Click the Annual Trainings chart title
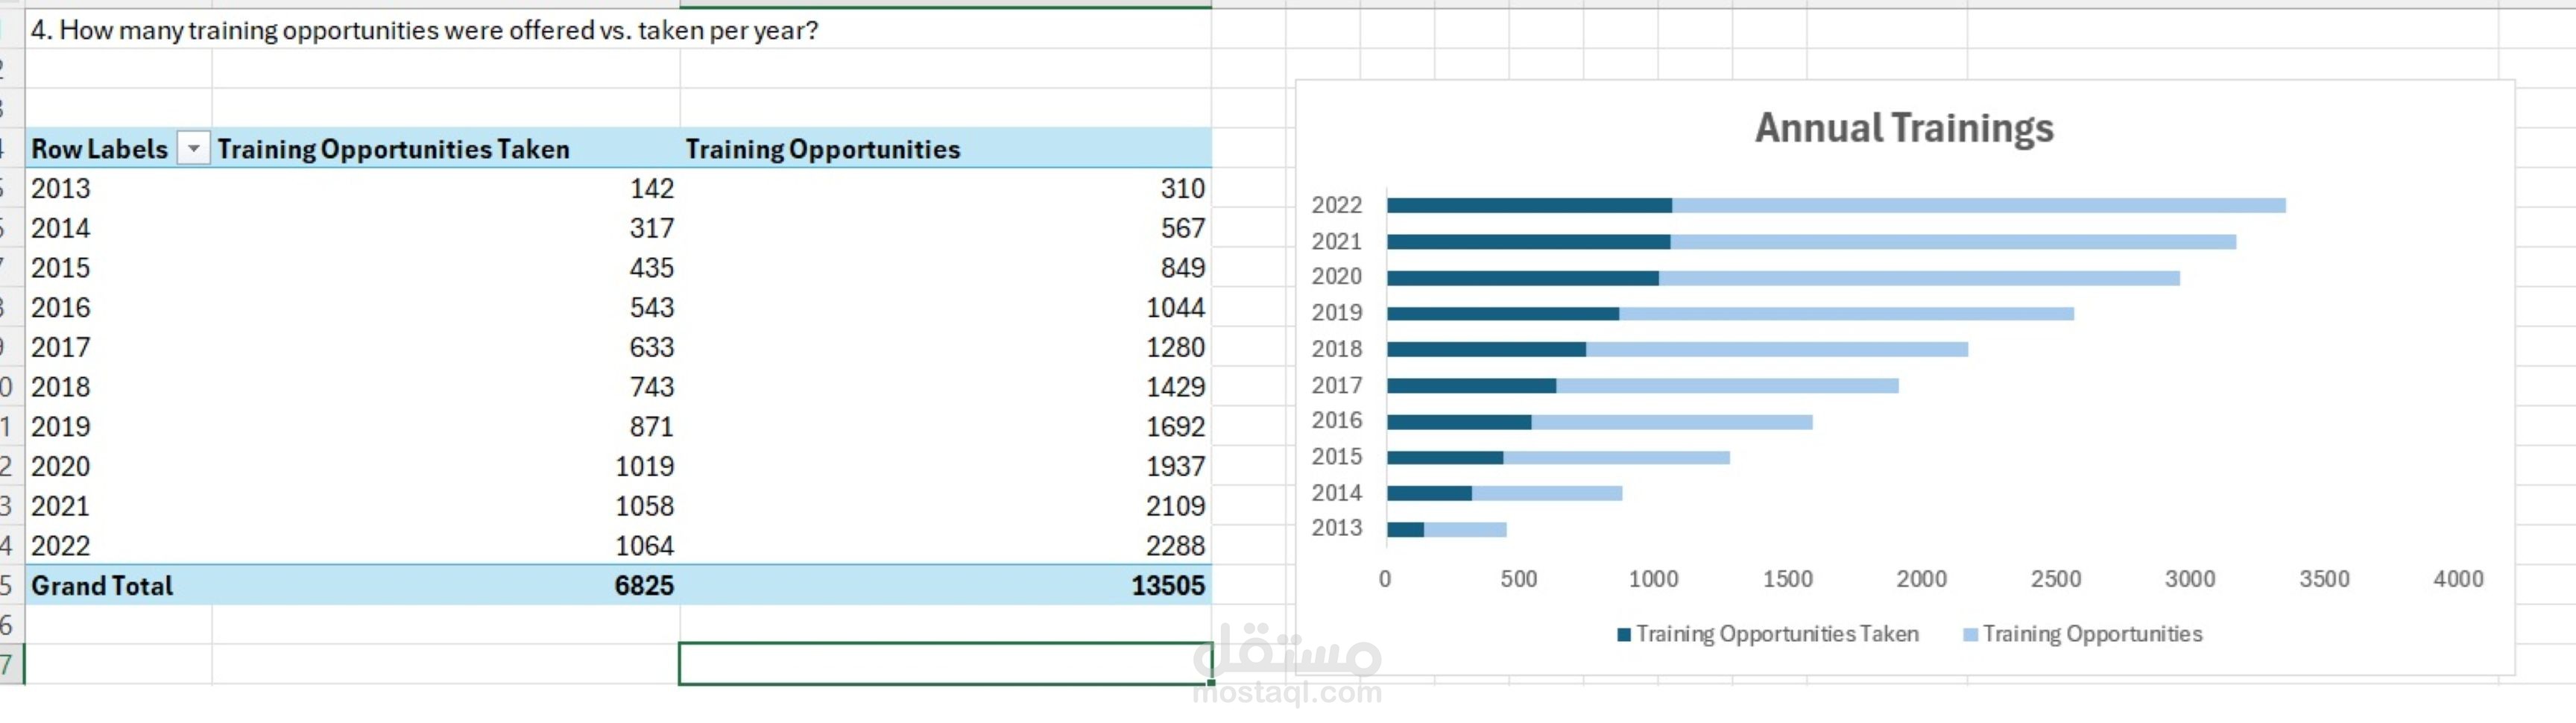Screen dimensions: 2576x723 (1904, 128)
